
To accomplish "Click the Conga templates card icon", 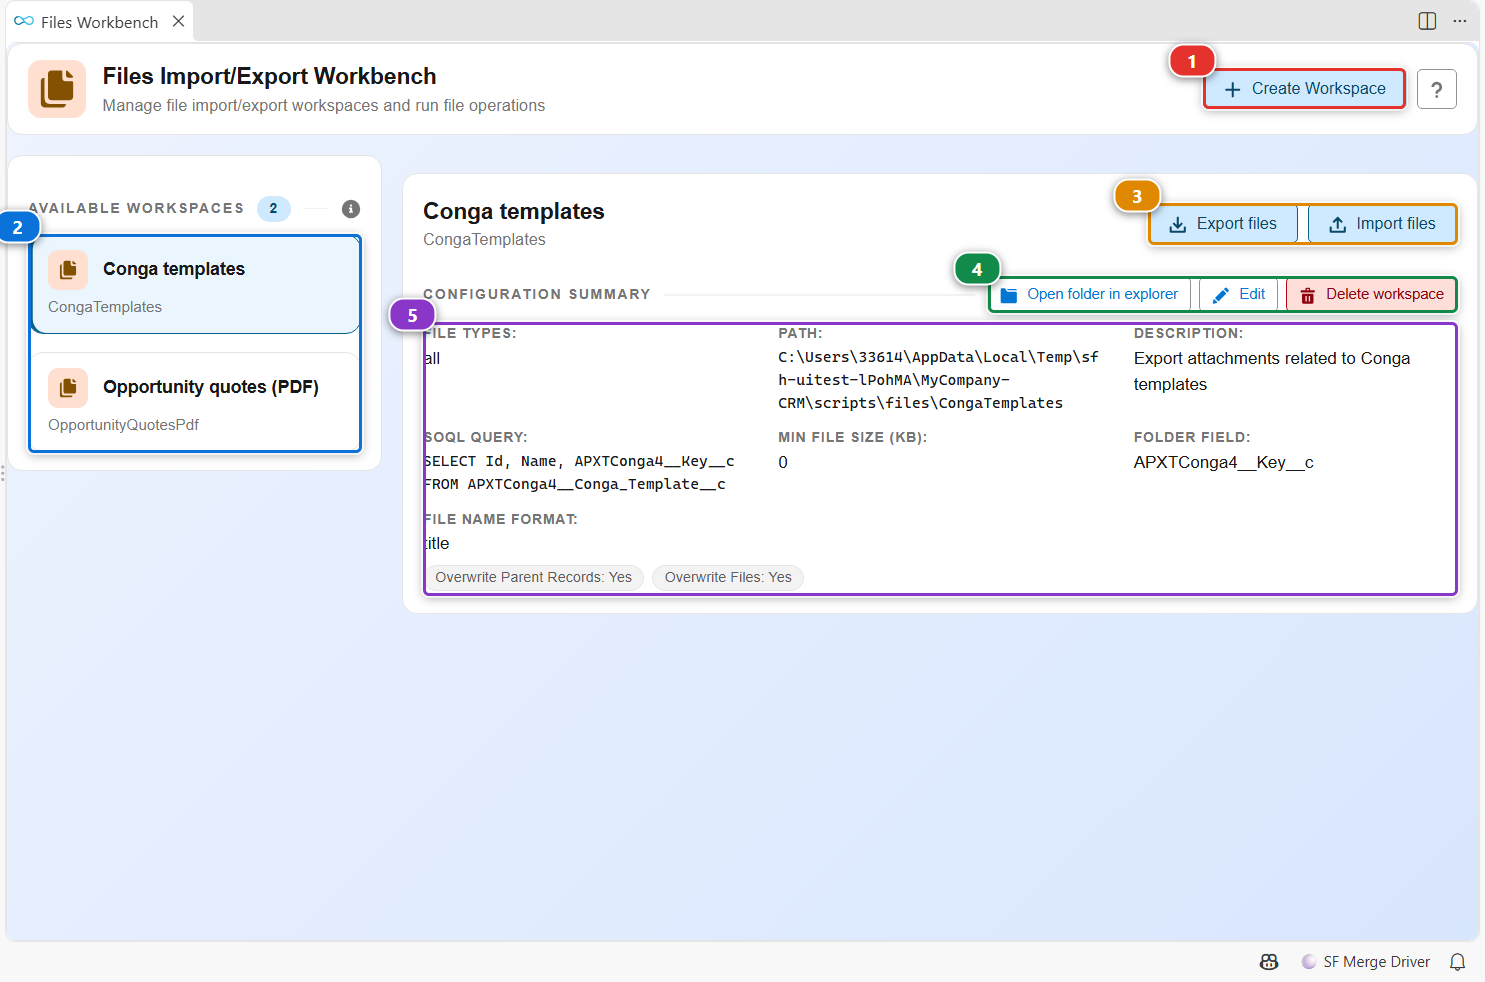I will (x=68, y=269).
